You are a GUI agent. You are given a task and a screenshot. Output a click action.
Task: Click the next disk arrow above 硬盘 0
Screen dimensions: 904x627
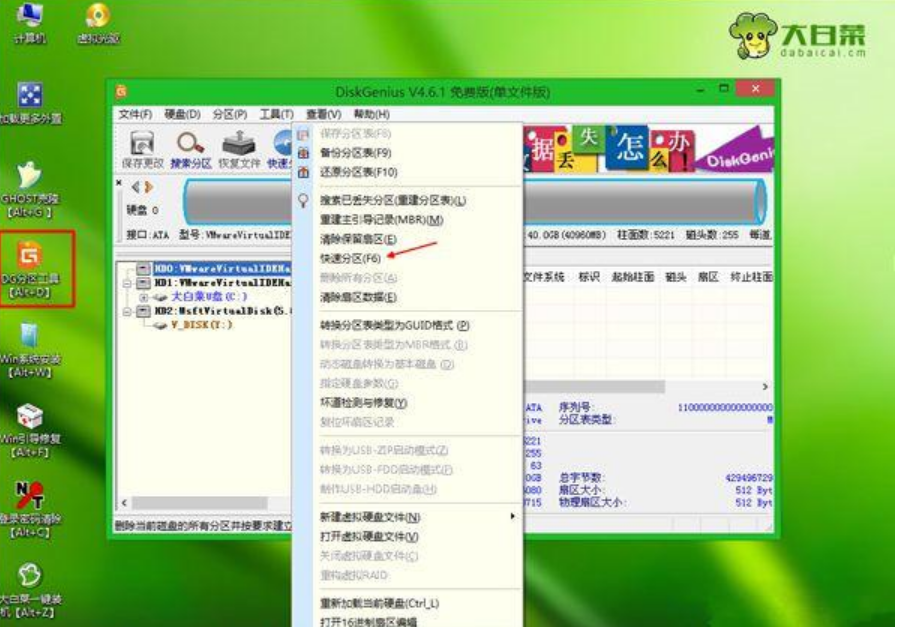(149, 187)
